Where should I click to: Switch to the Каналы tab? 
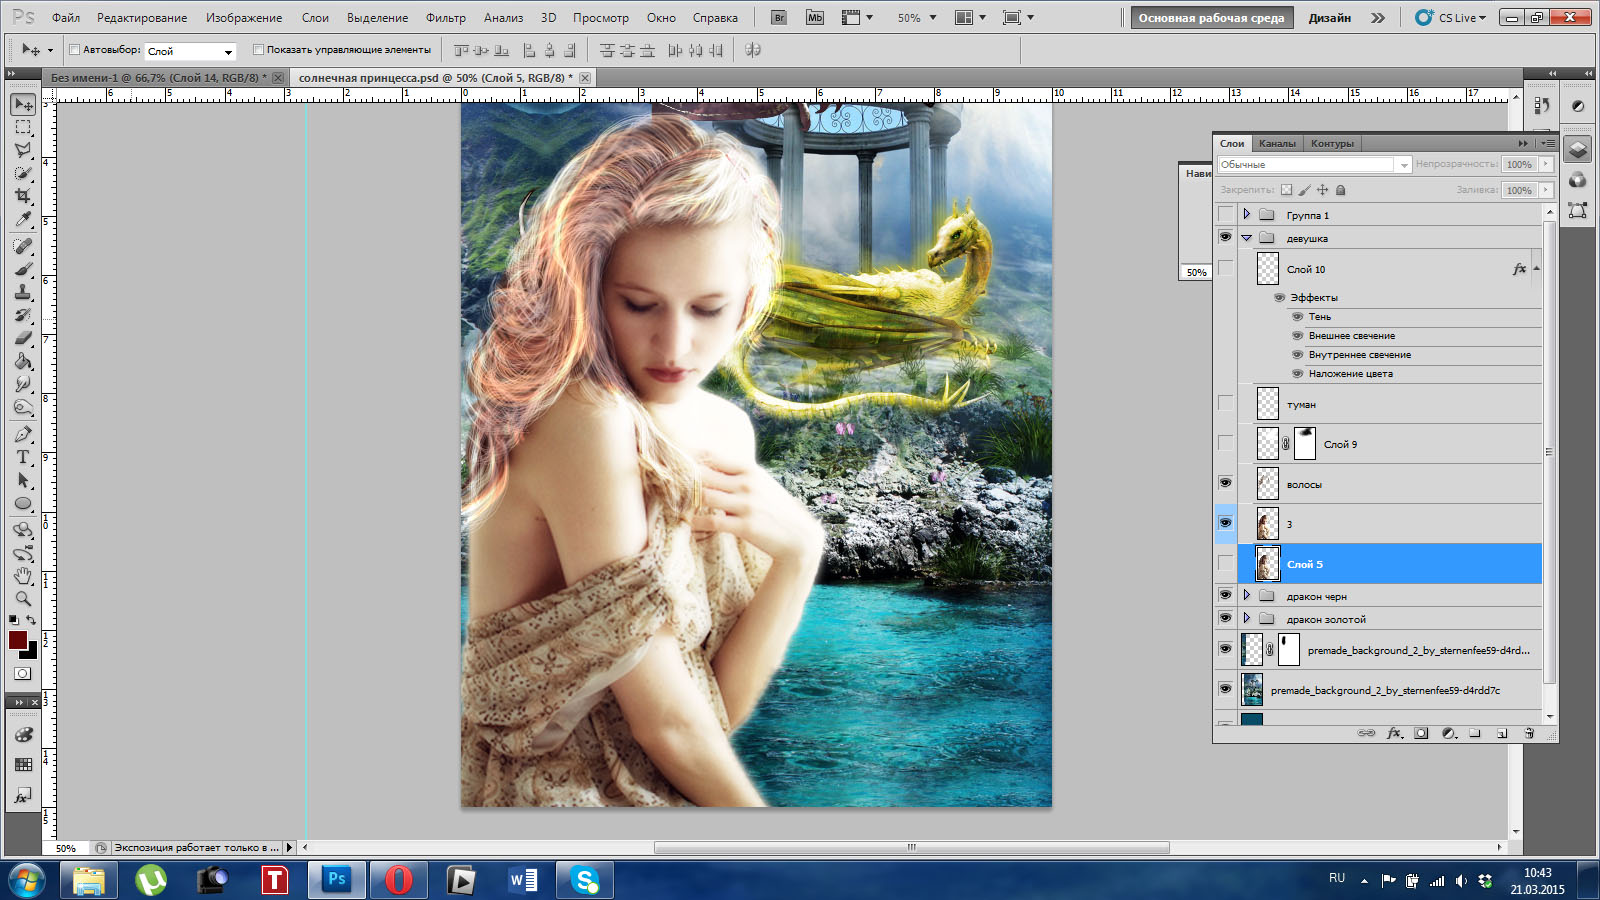[1277, 143]
